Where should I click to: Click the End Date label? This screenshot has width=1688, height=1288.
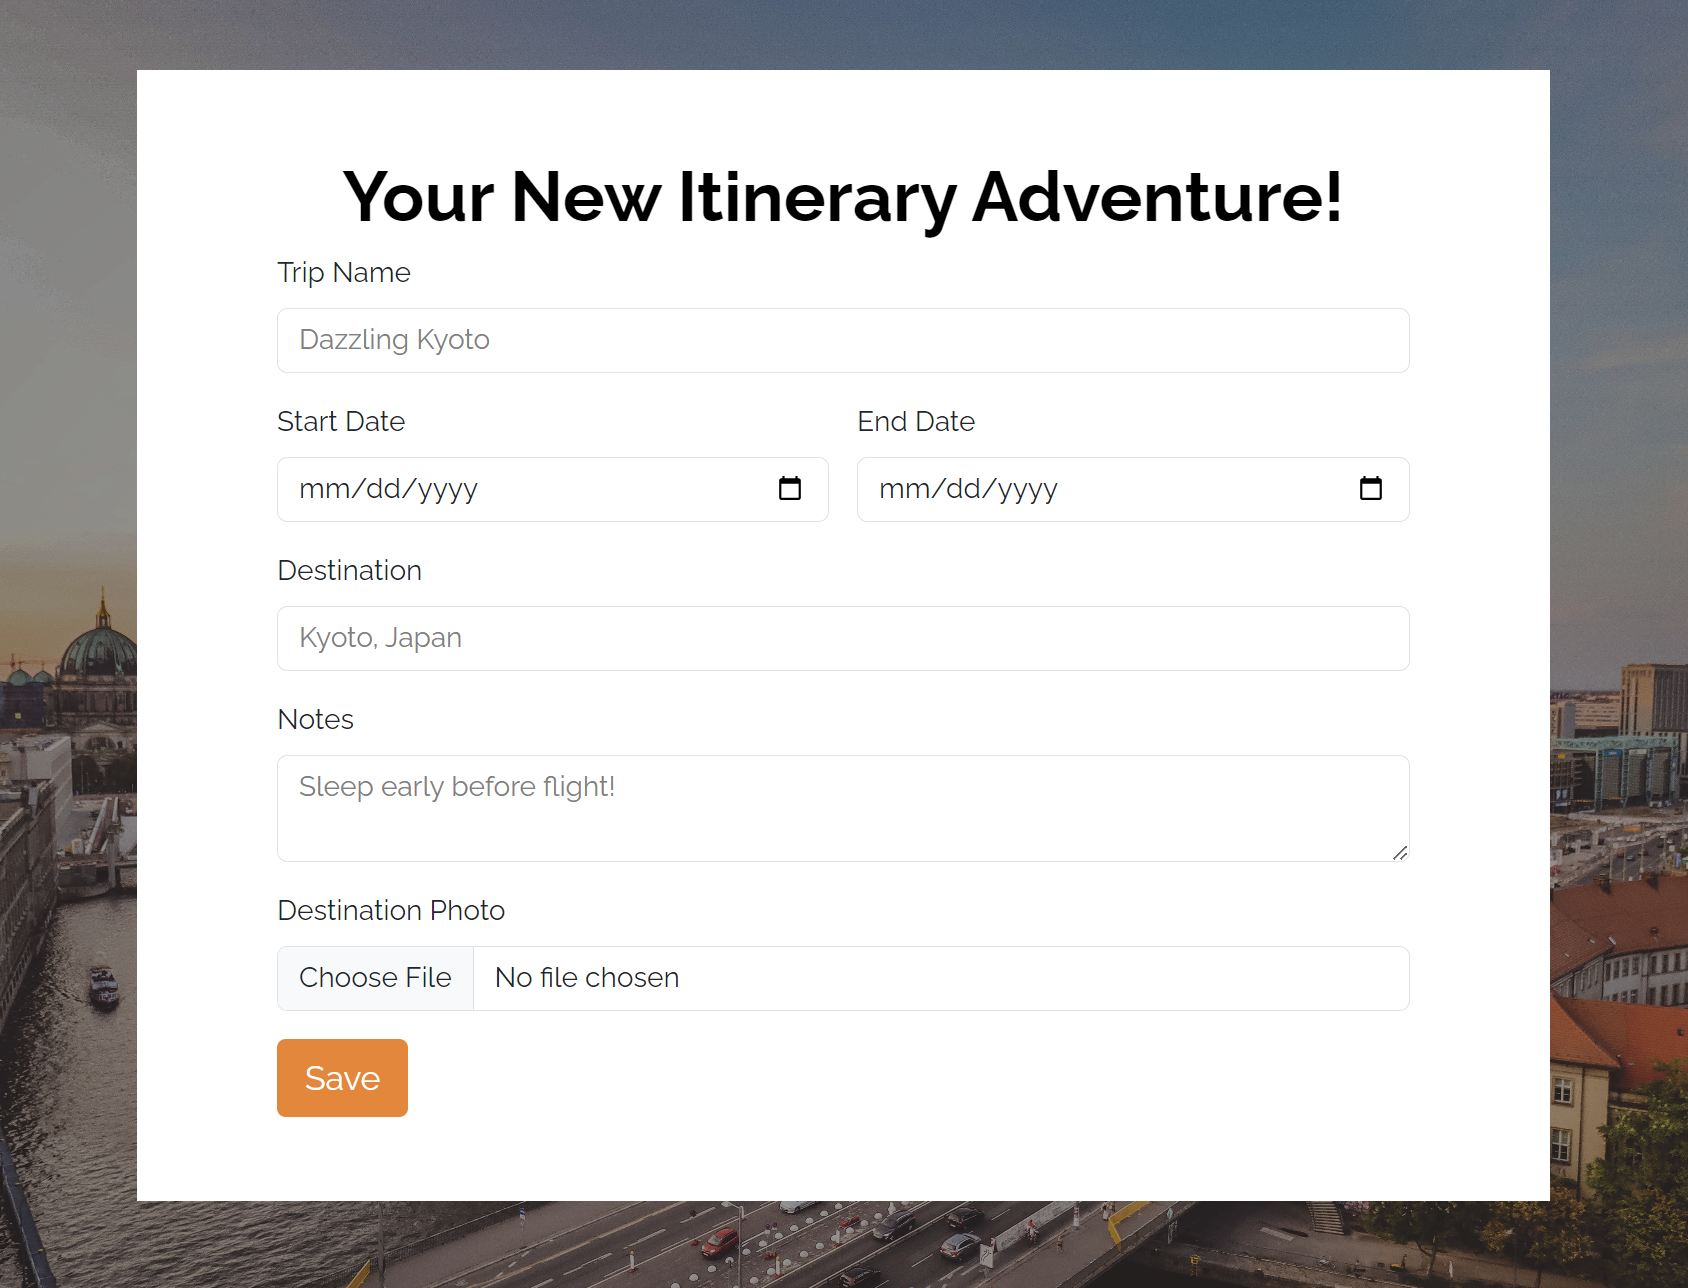[x=916, y=421]
